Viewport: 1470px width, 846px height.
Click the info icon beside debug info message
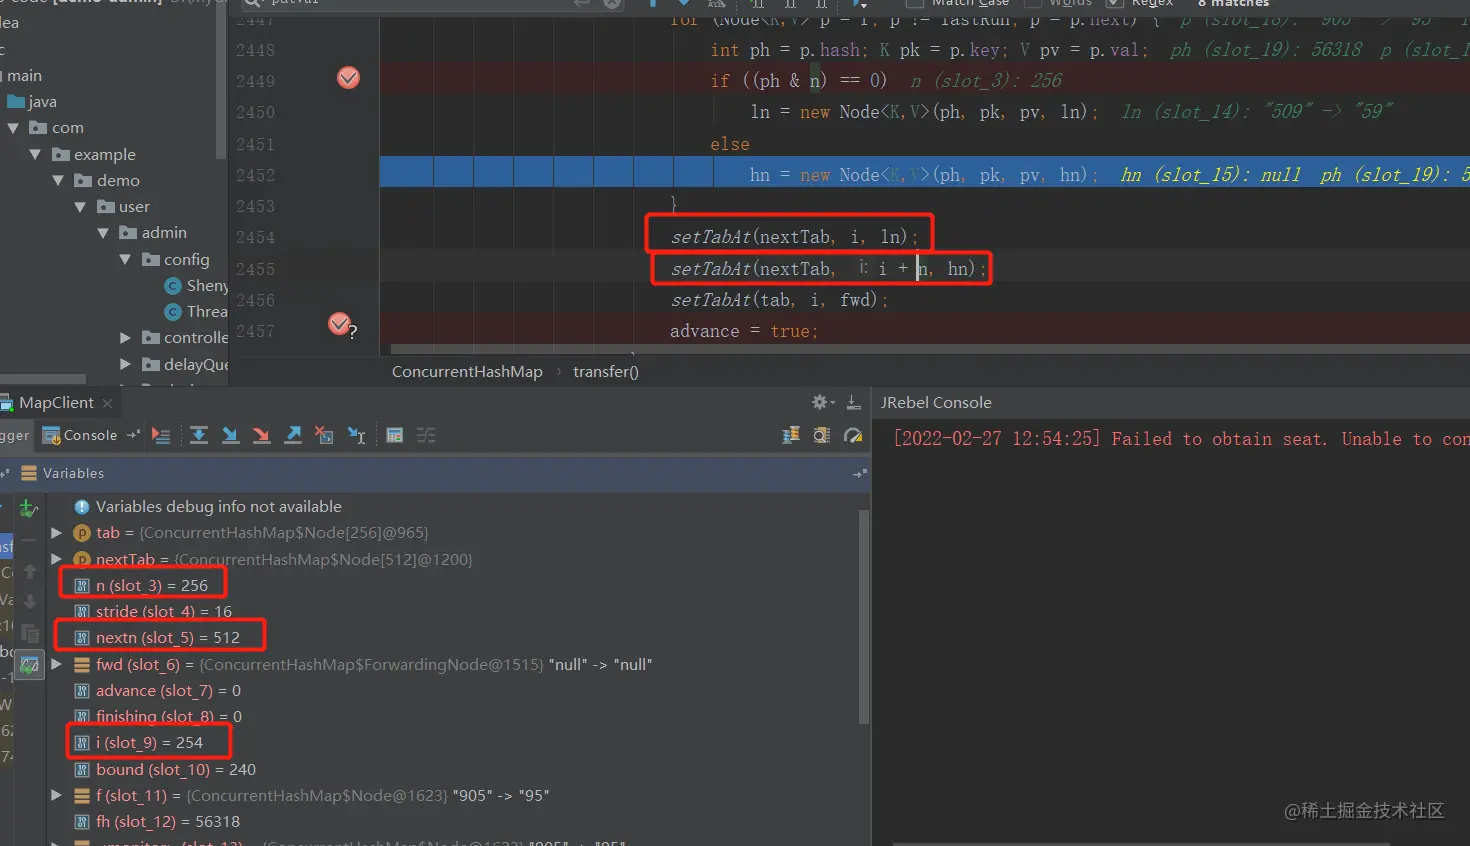[x=82, y=507]
